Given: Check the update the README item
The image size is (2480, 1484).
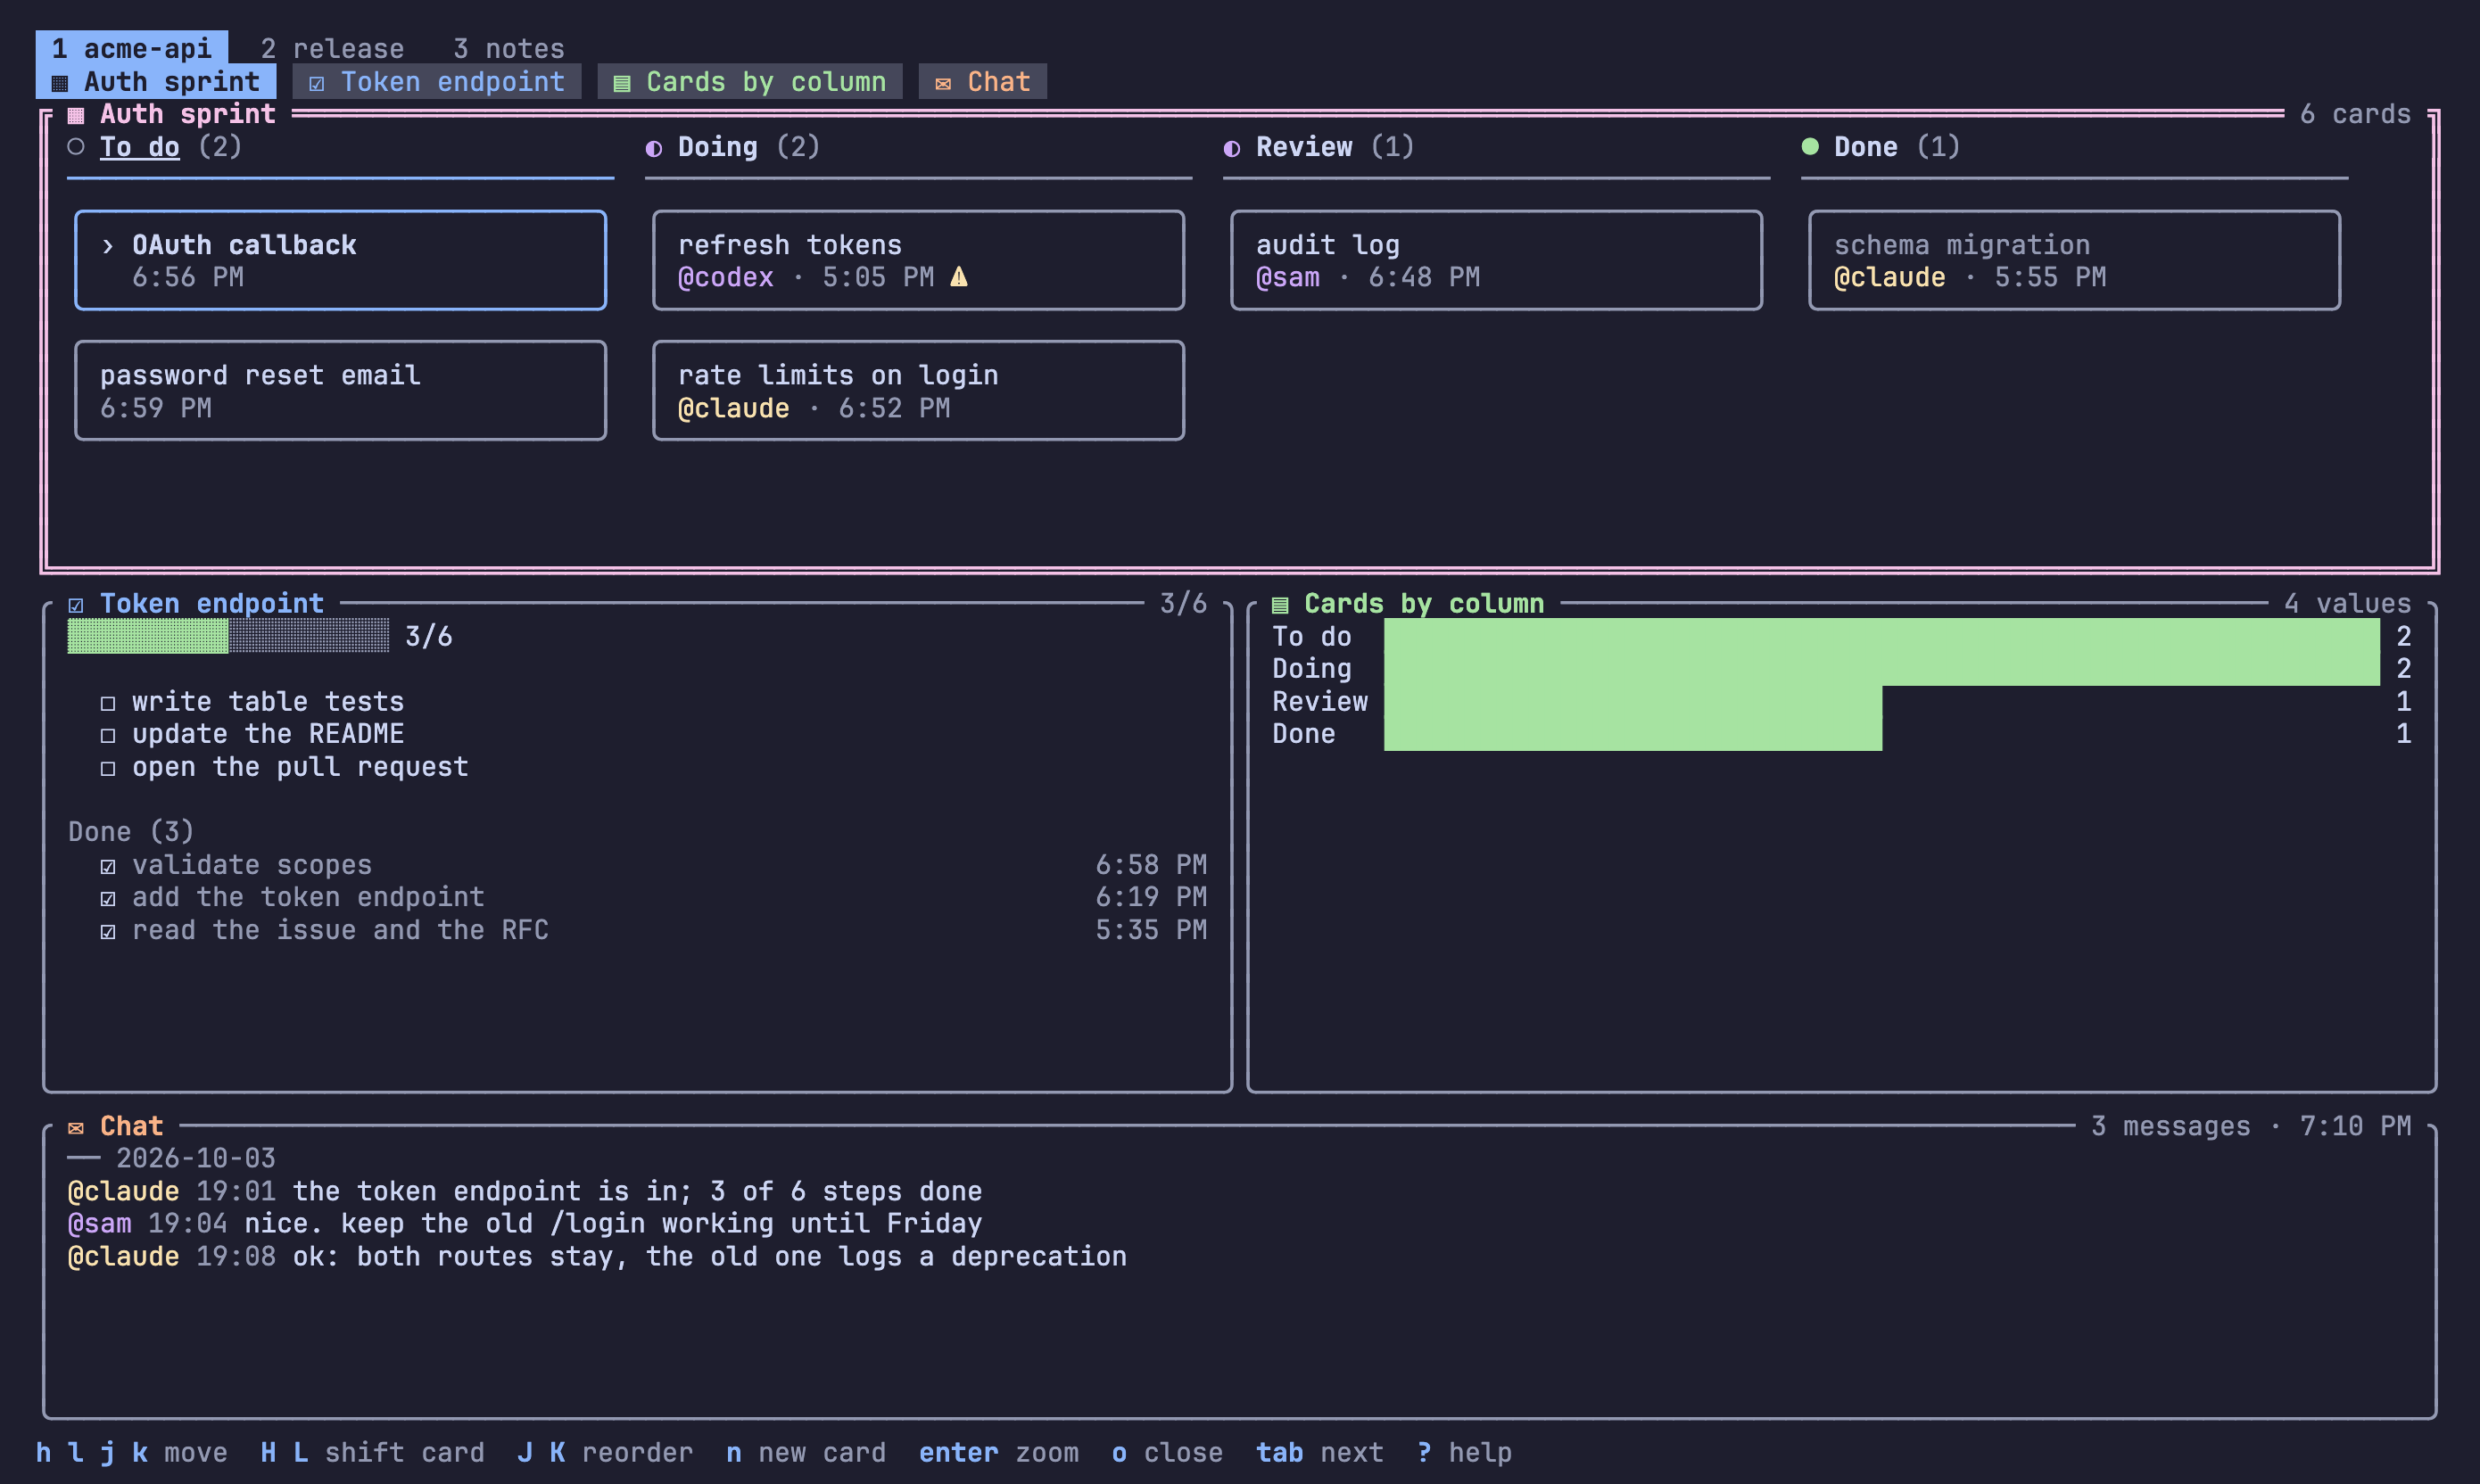Looking at the screenshot, I should click(x=108, y=736).
